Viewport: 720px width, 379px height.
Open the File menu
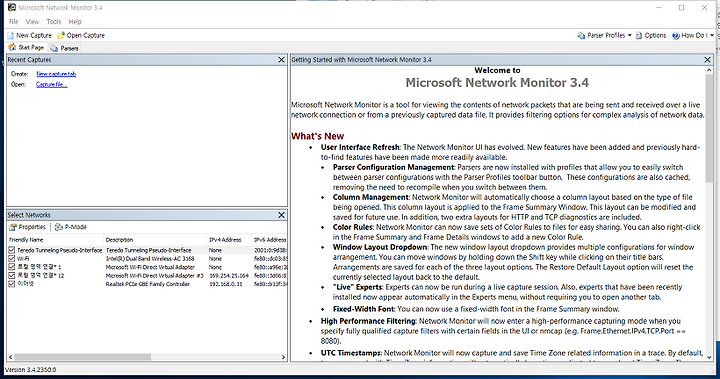pyautogui.click(x=14, y=22)
